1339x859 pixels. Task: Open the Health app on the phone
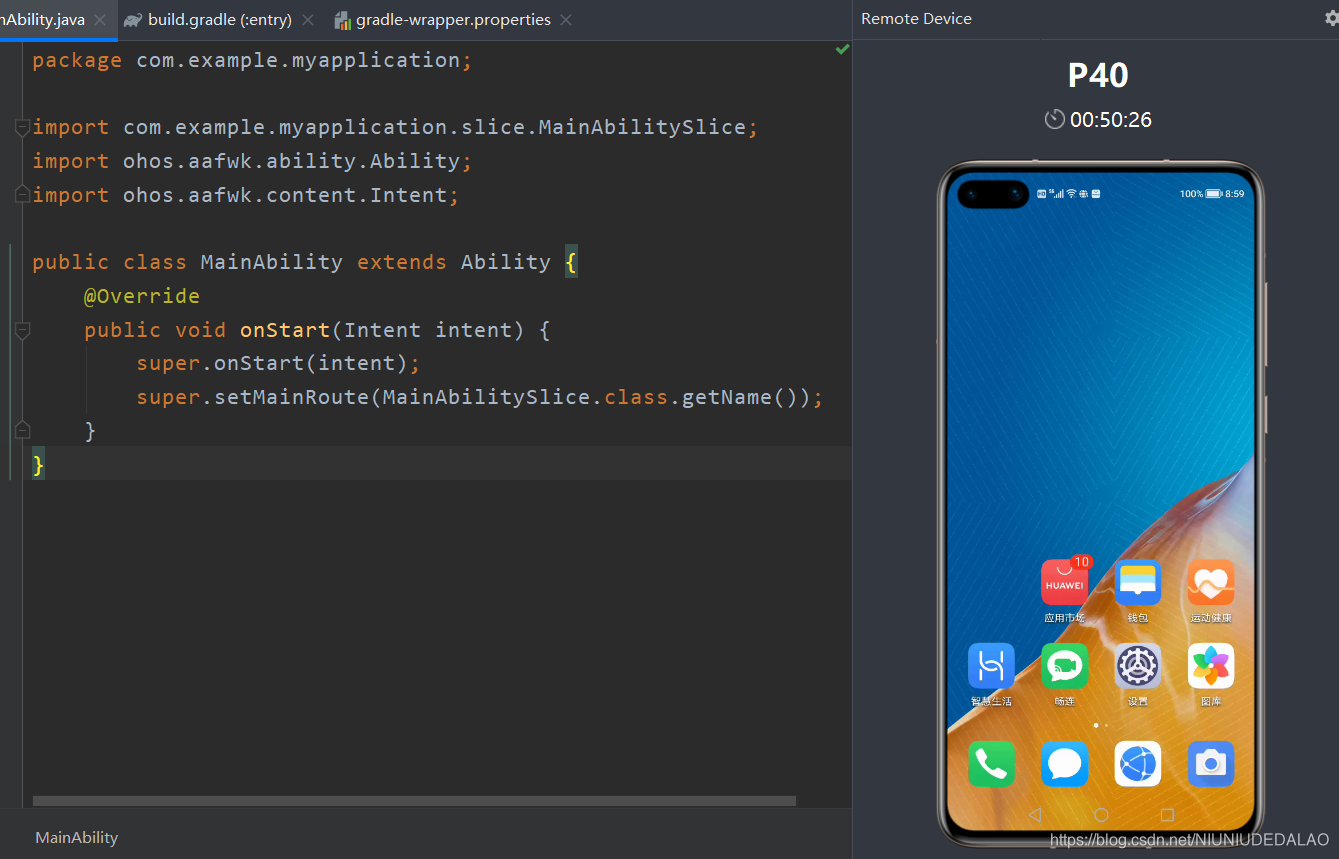pos(1211,583)
